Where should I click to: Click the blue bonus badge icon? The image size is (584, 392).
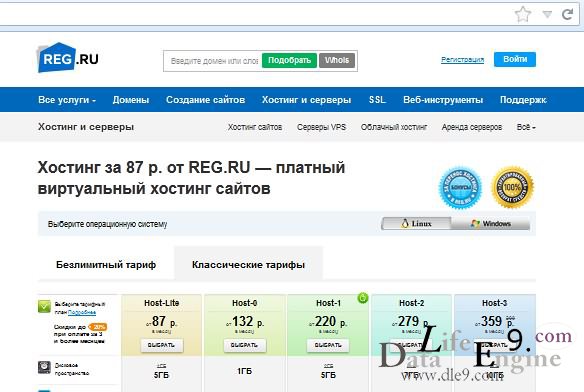click(460, 187)
